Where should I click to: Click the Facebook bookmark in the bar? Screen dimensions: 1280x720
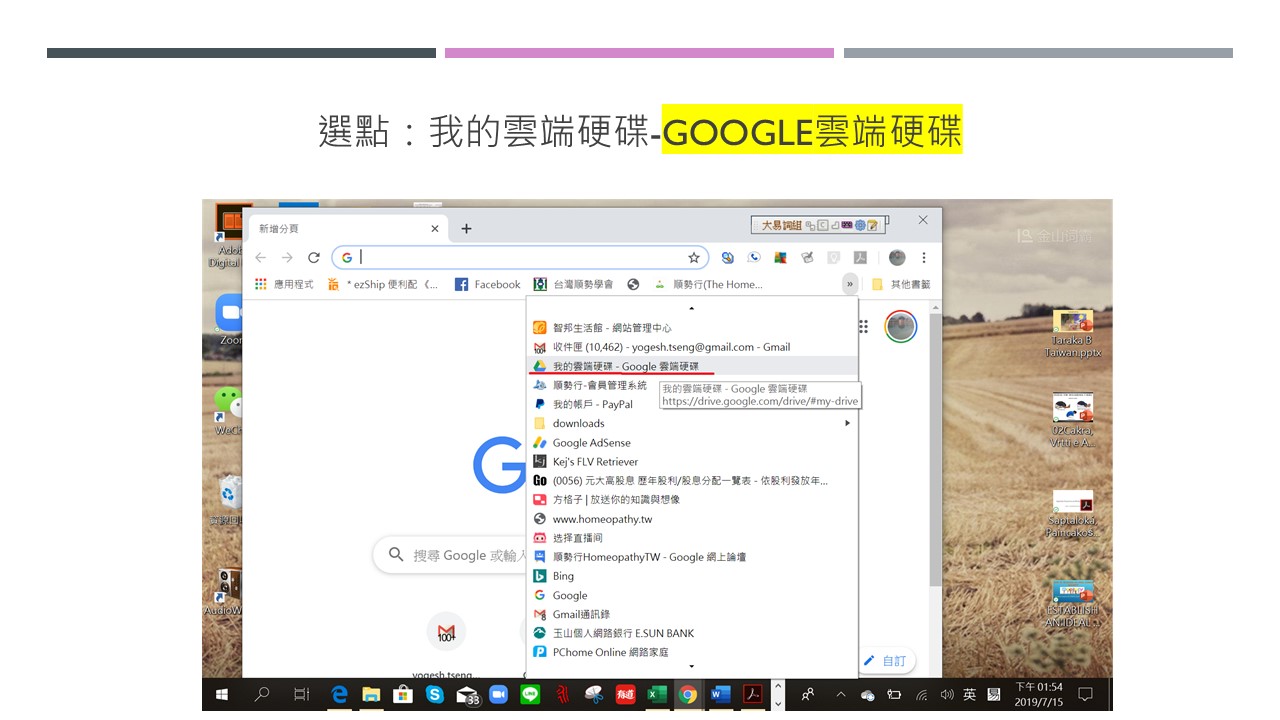[488, 284]
